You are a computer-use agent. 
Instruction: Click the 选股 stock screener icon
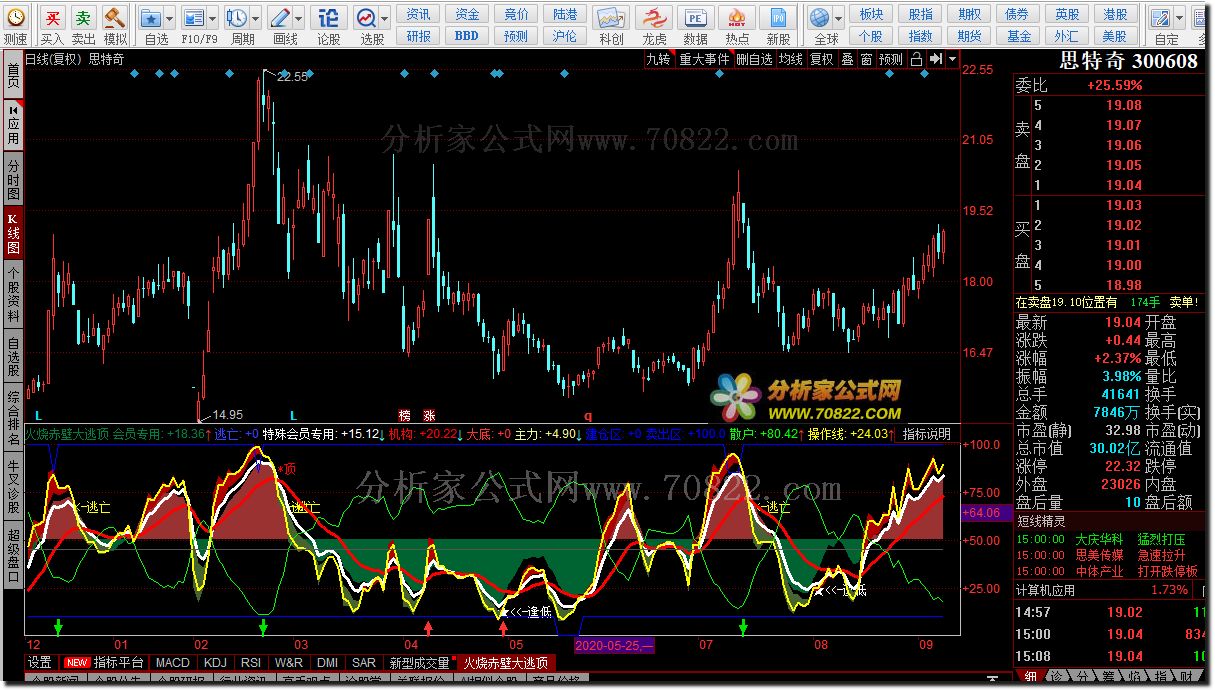(x=366, y=18)
